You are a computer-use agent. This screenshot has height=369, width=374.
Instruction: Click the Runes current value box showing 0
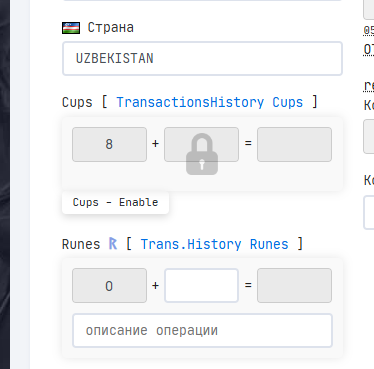pos(109,286)
